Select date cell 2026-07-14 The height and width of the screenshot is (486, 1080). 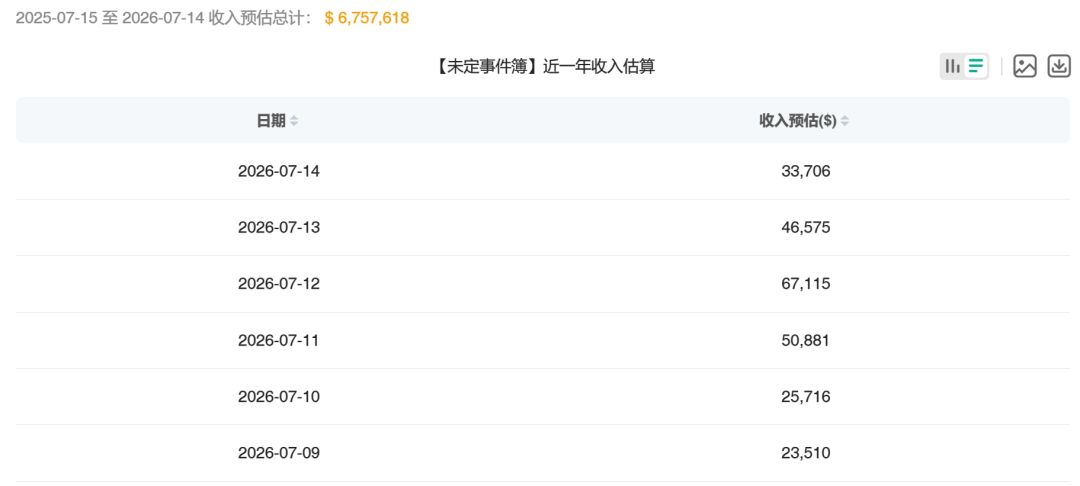pos(279,171)
